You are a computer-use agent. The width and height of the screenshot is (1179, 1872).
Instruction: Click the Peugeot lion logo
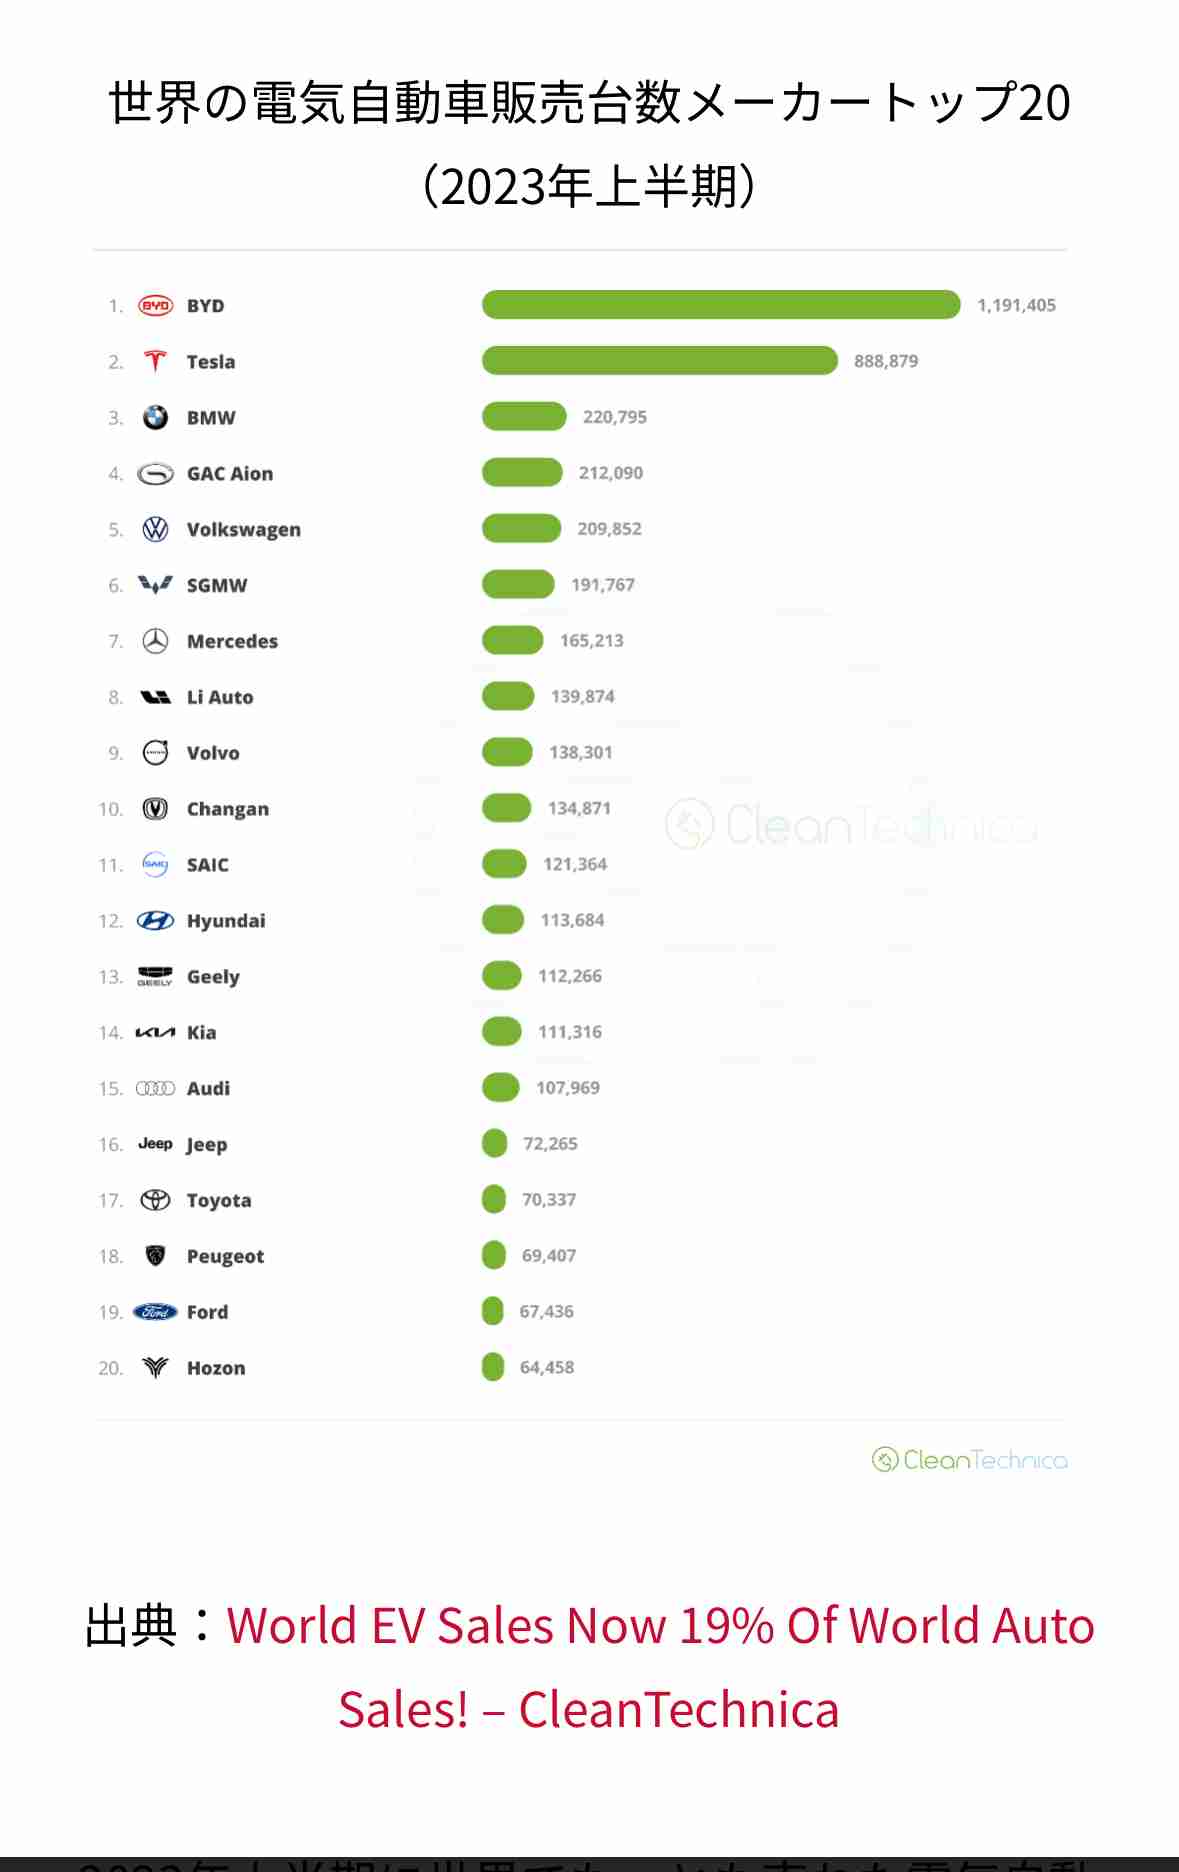click(155, 1256)
